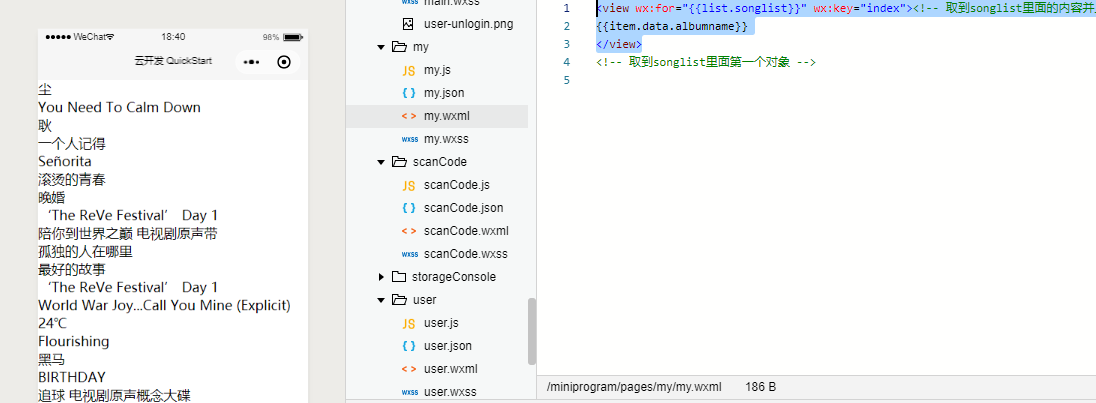Click the JS icon beside user.js
1096x403 pixels.
(408, 323)
